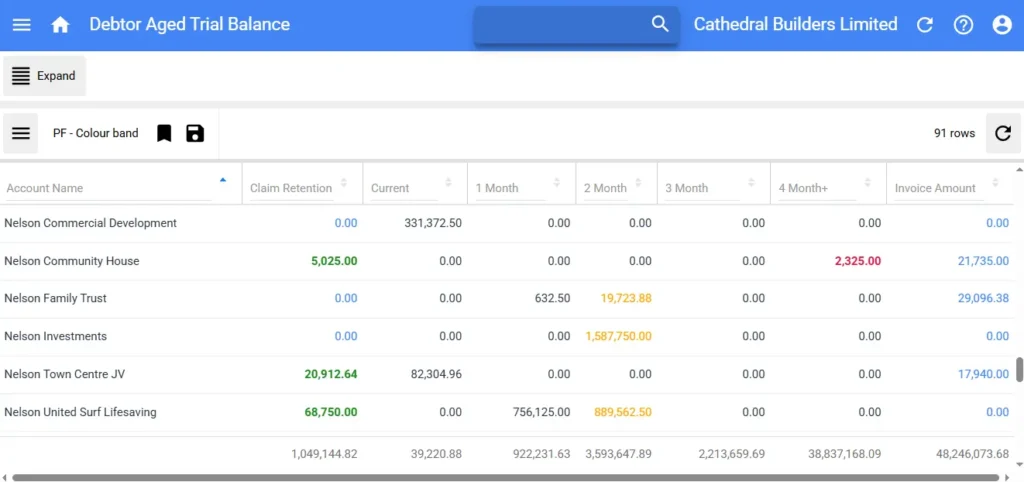Click the 82,304.96 current amount

point(436,374)
